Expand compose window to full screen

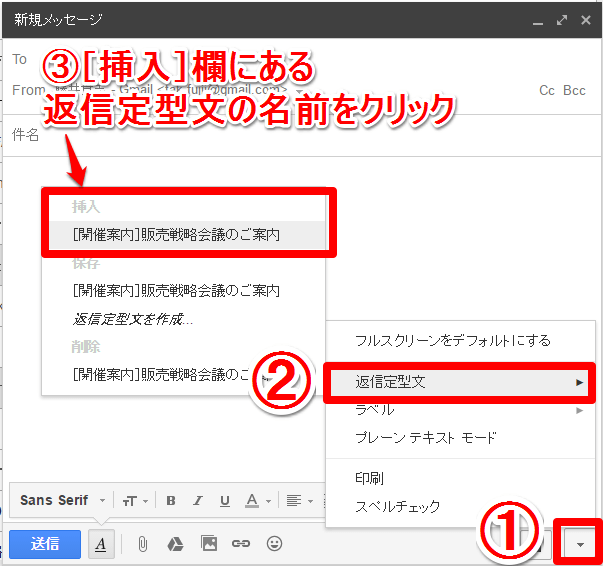(562, 20)
